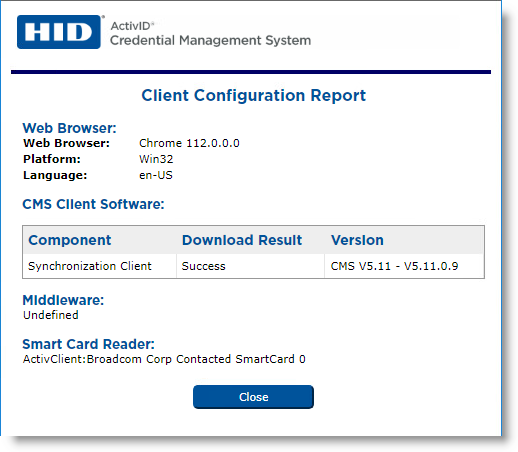
Task: Click the Download Result column header
Action: click(x=242, y=240)
